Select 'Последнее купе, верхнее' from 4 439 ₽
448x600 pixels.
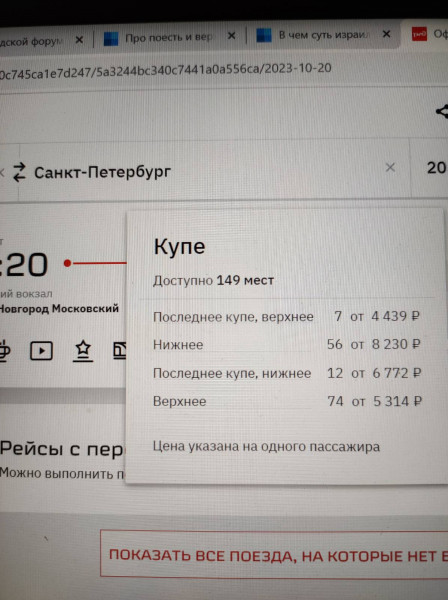(286, 316)
